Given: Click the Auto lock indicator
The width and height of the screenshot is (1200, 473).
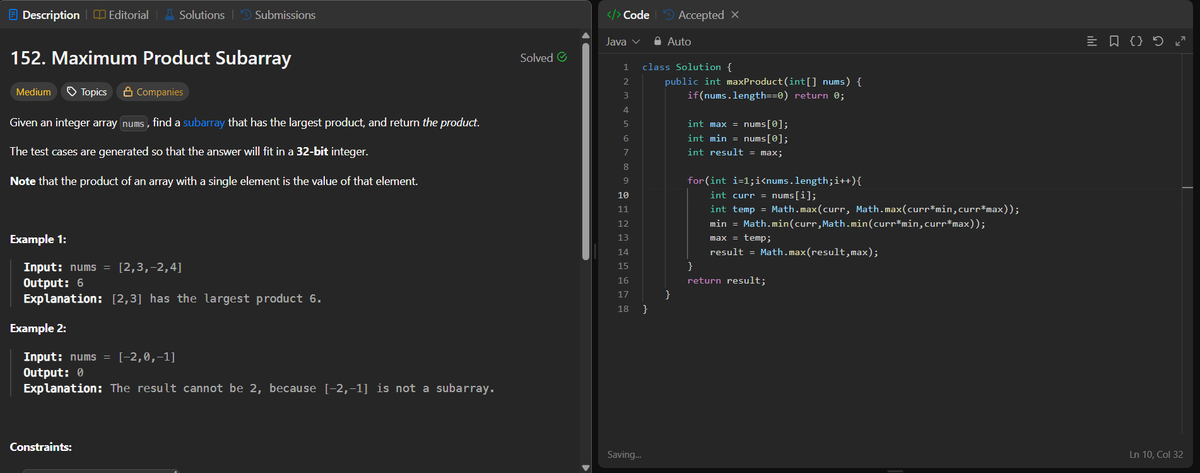Looking at the screenshot, I should tap(672, 42).
